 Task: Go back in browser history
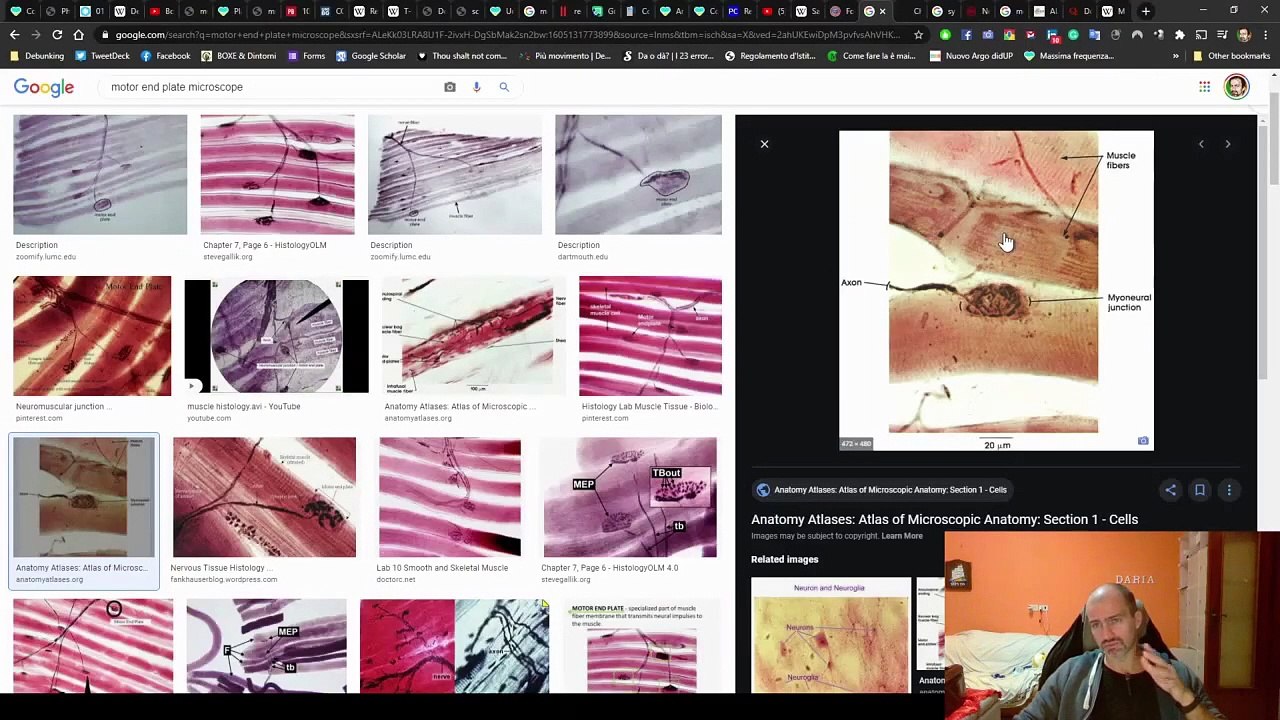(x=14, y=35)
